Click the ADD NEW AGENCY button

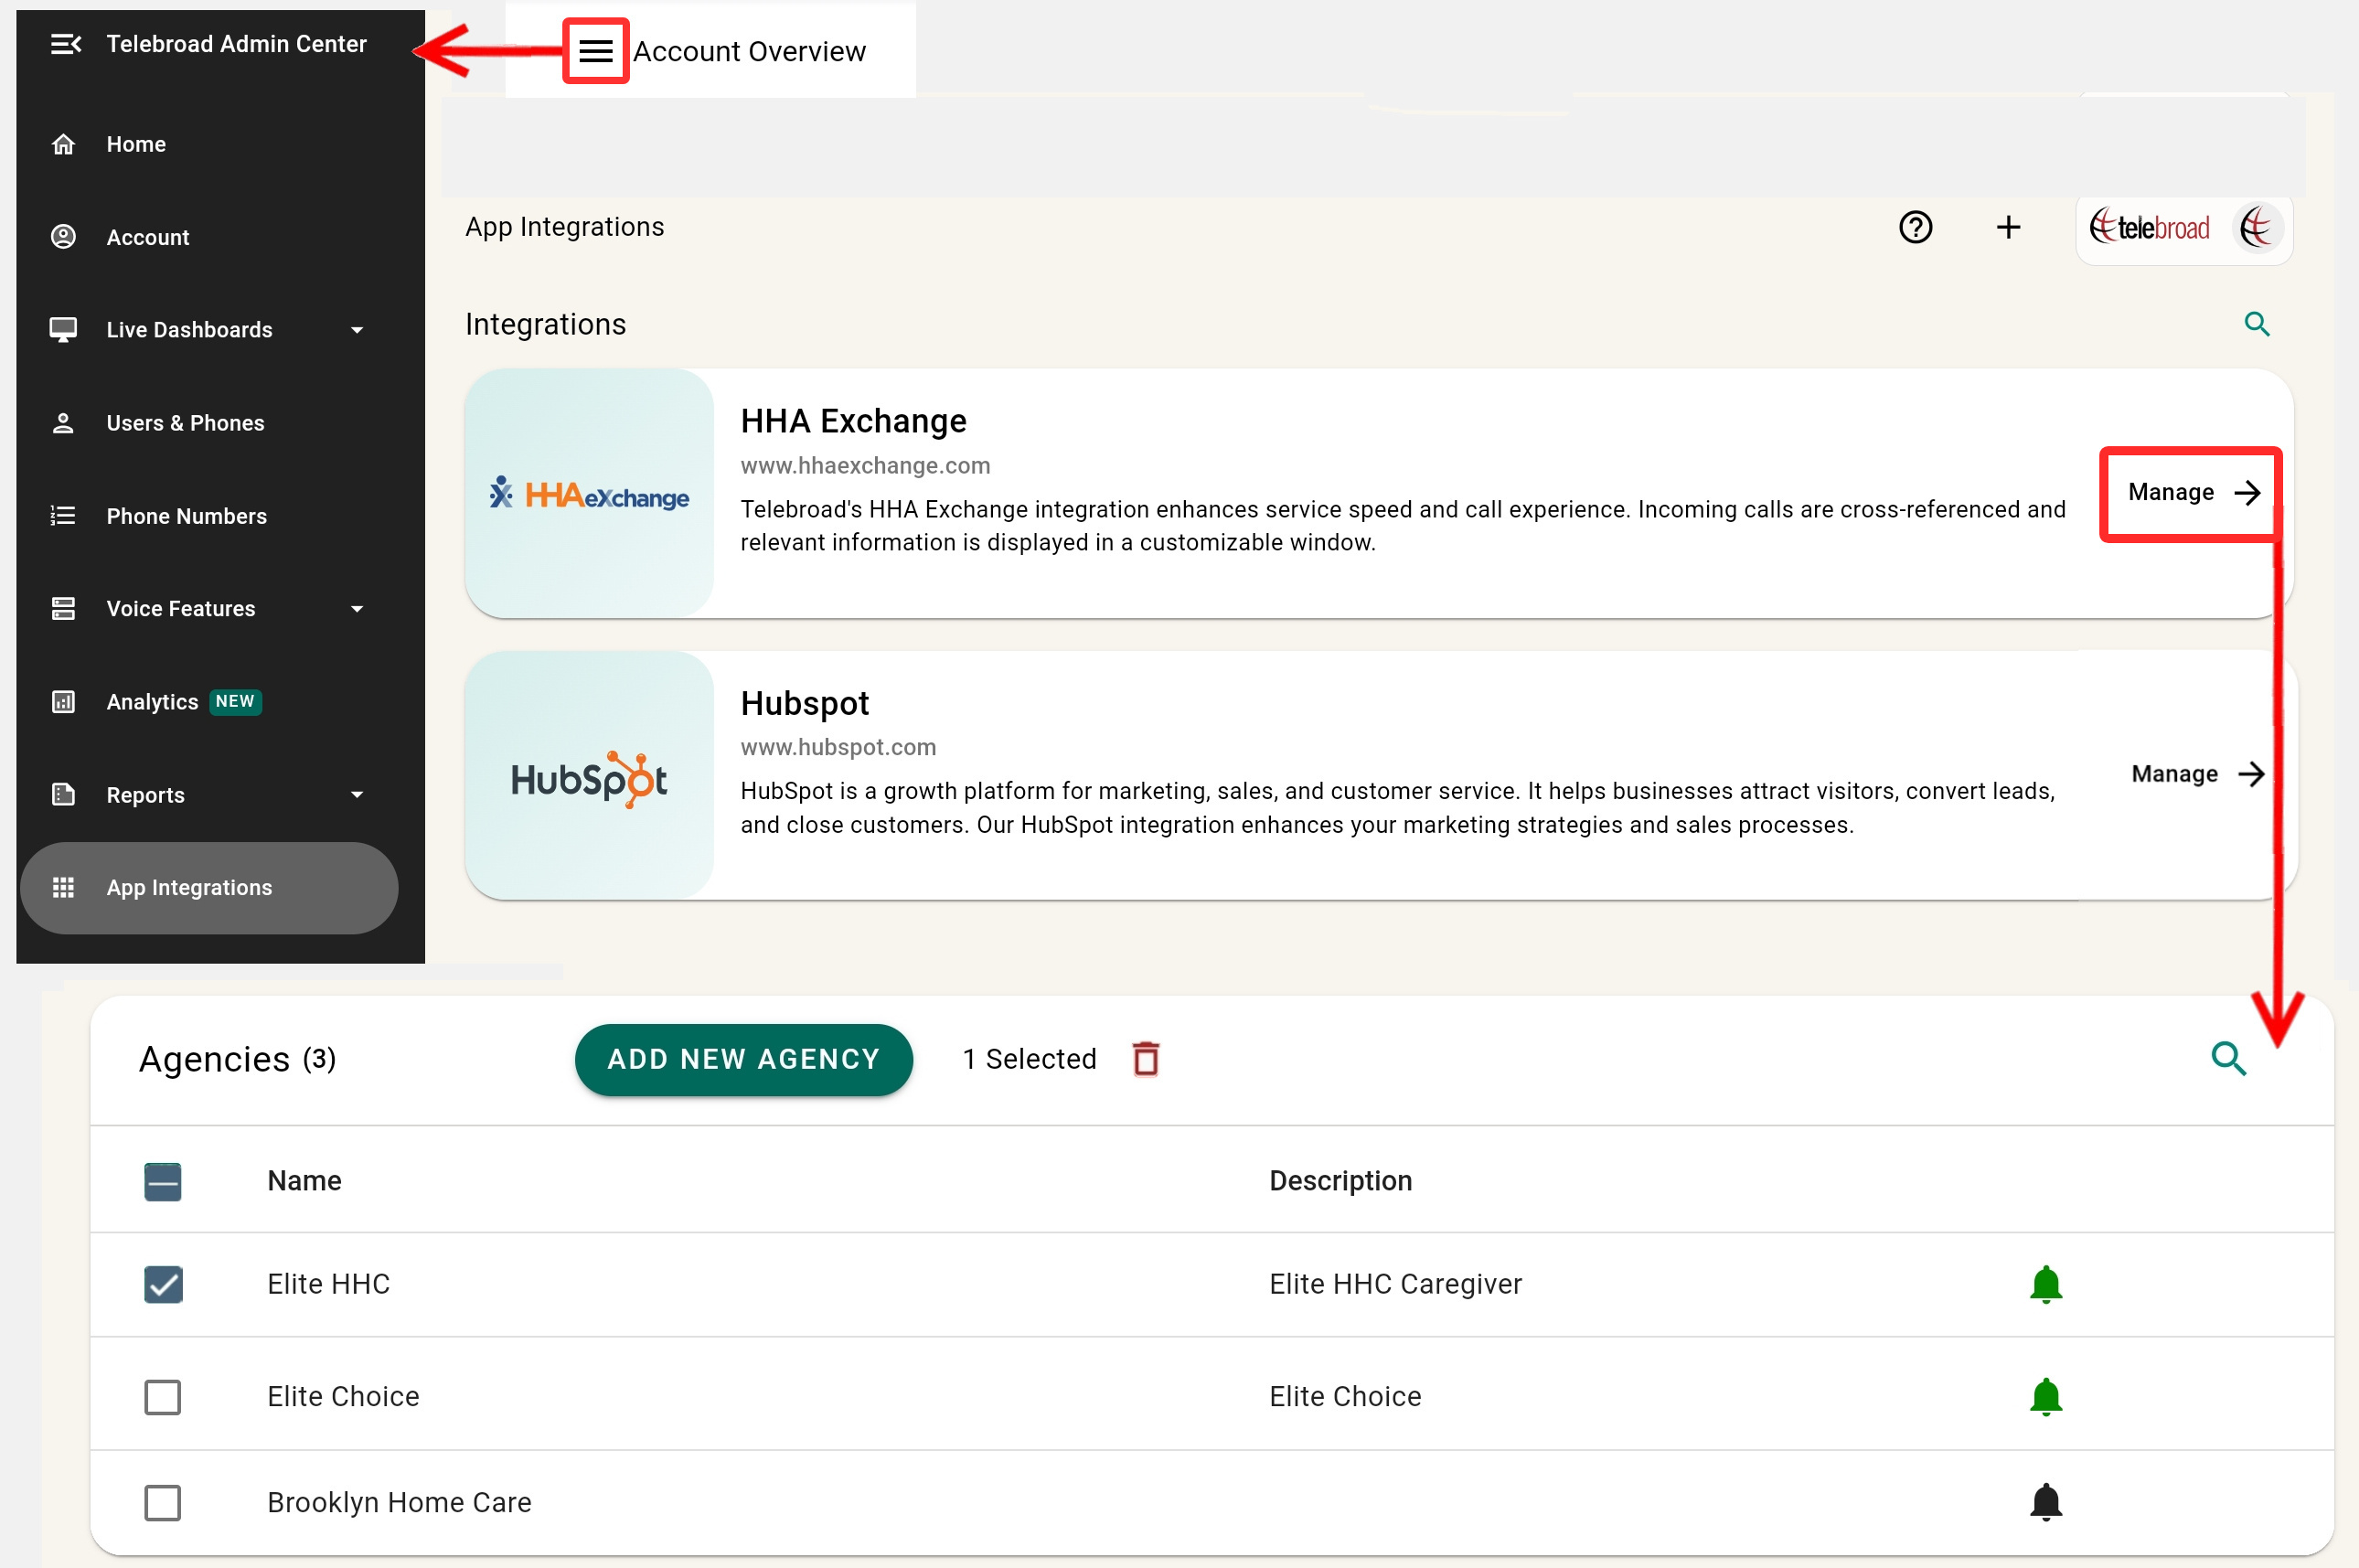coord(743,1059)
